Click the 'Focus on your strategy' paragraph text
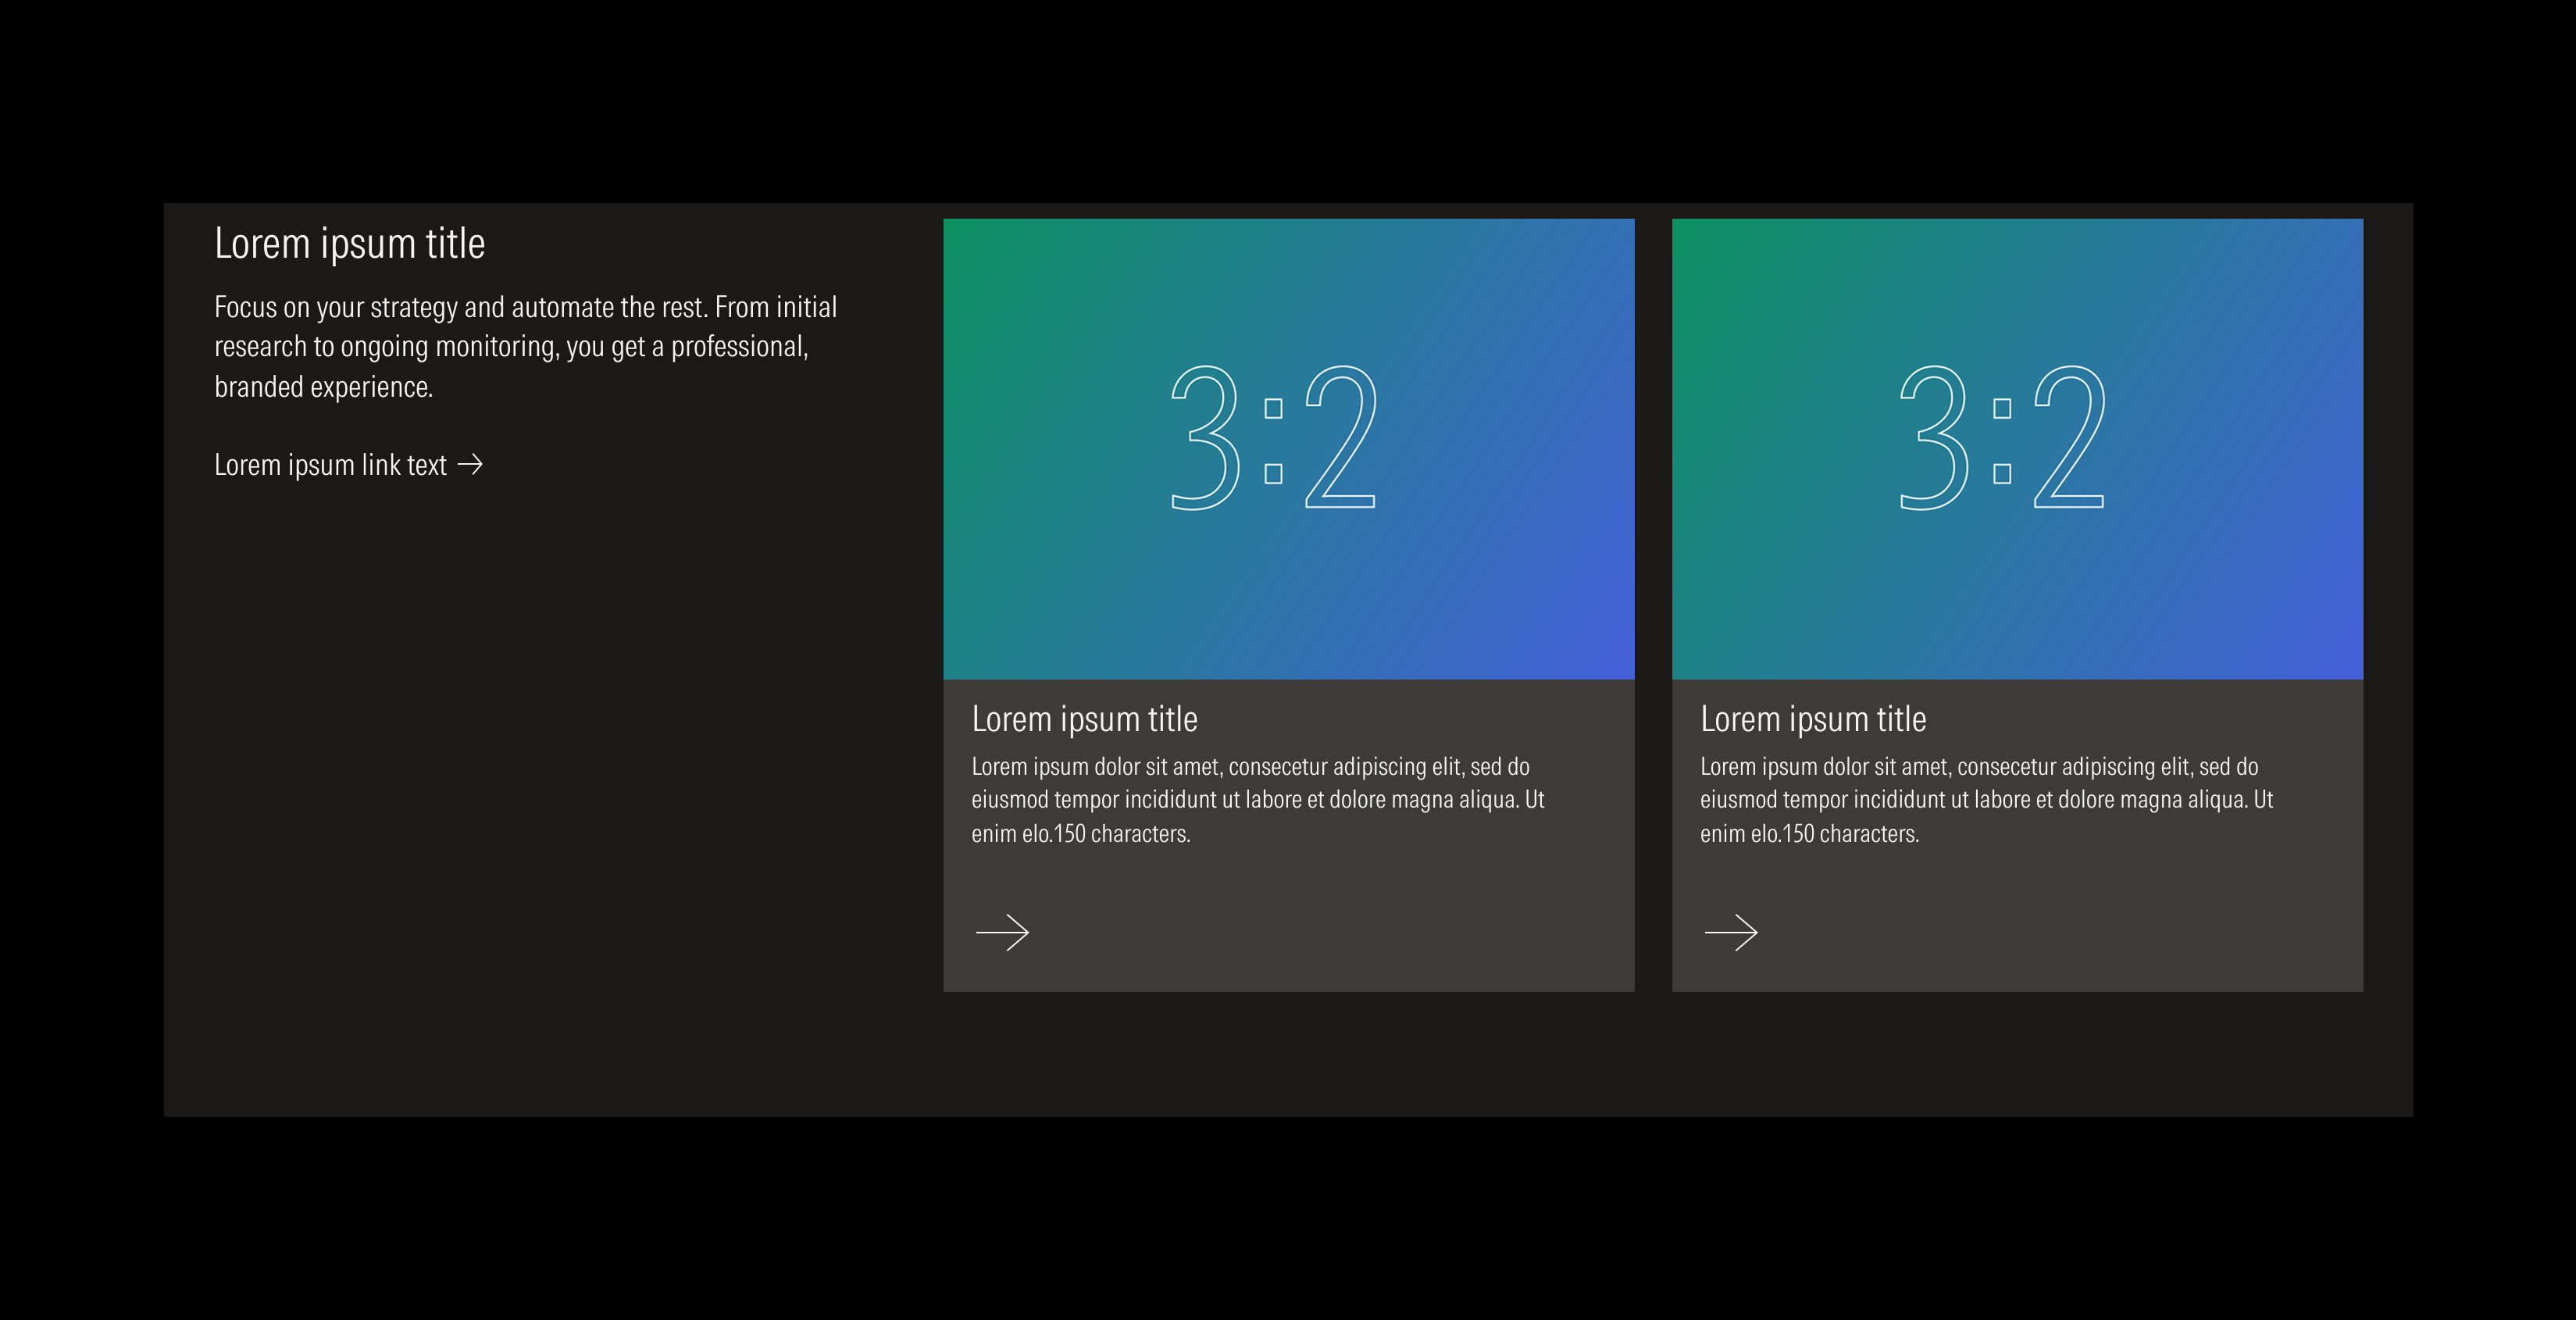Screen dimensions: 2576x1320 tap(525, 346)
